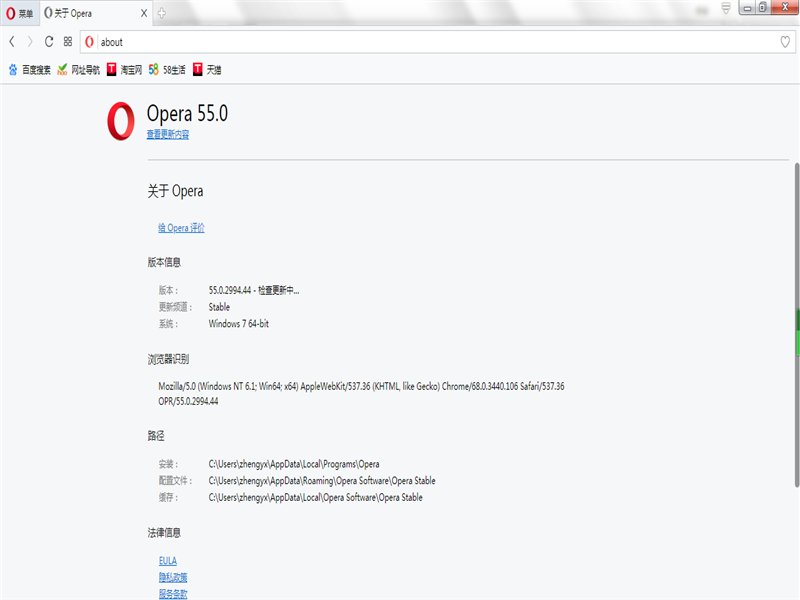Click the 给 Opera 评价 link
The image size is (800, 600).
(181, 228)
